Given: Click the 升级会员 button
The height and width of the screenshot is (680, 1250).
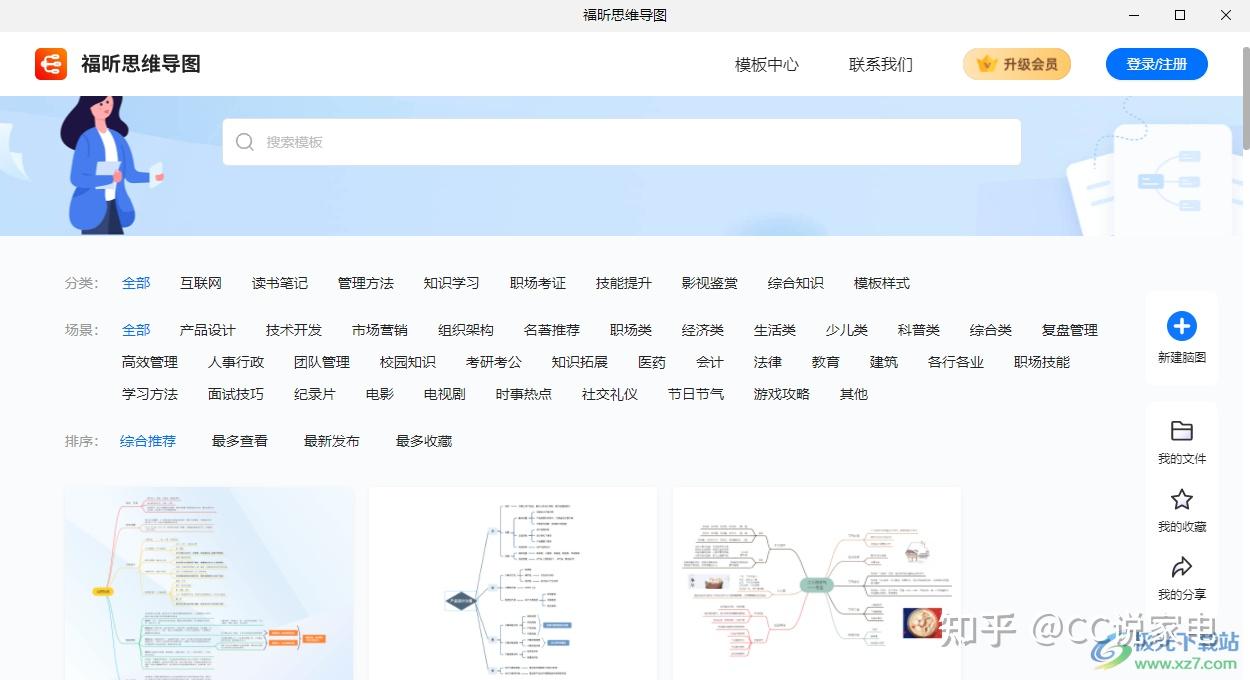Looking at the screenshot, I should point(1017,63).
